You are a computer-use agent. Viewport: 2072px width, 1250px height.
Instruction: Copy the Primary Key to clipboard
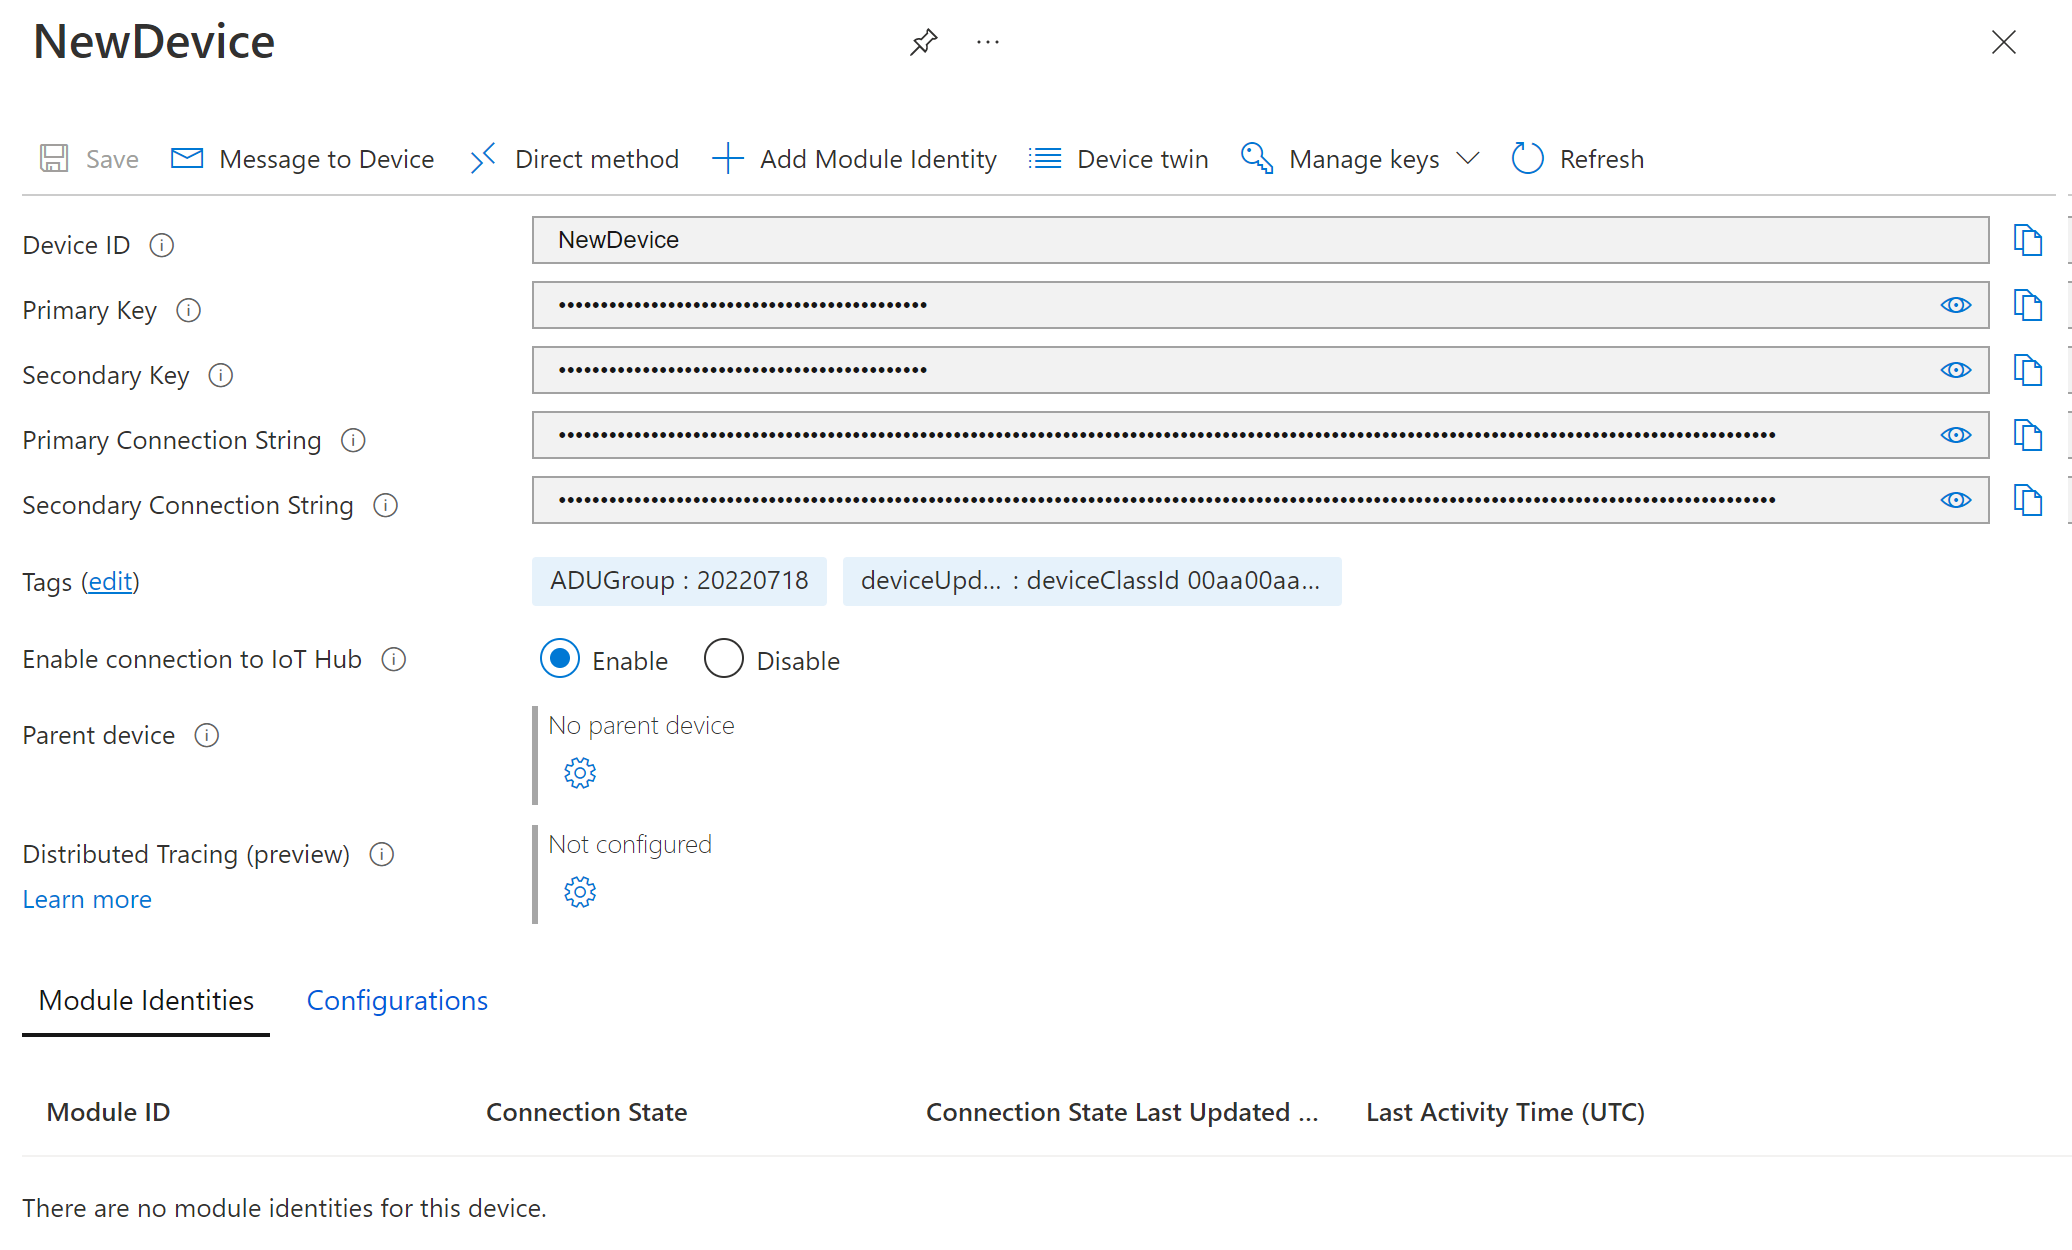[2027, 305]
